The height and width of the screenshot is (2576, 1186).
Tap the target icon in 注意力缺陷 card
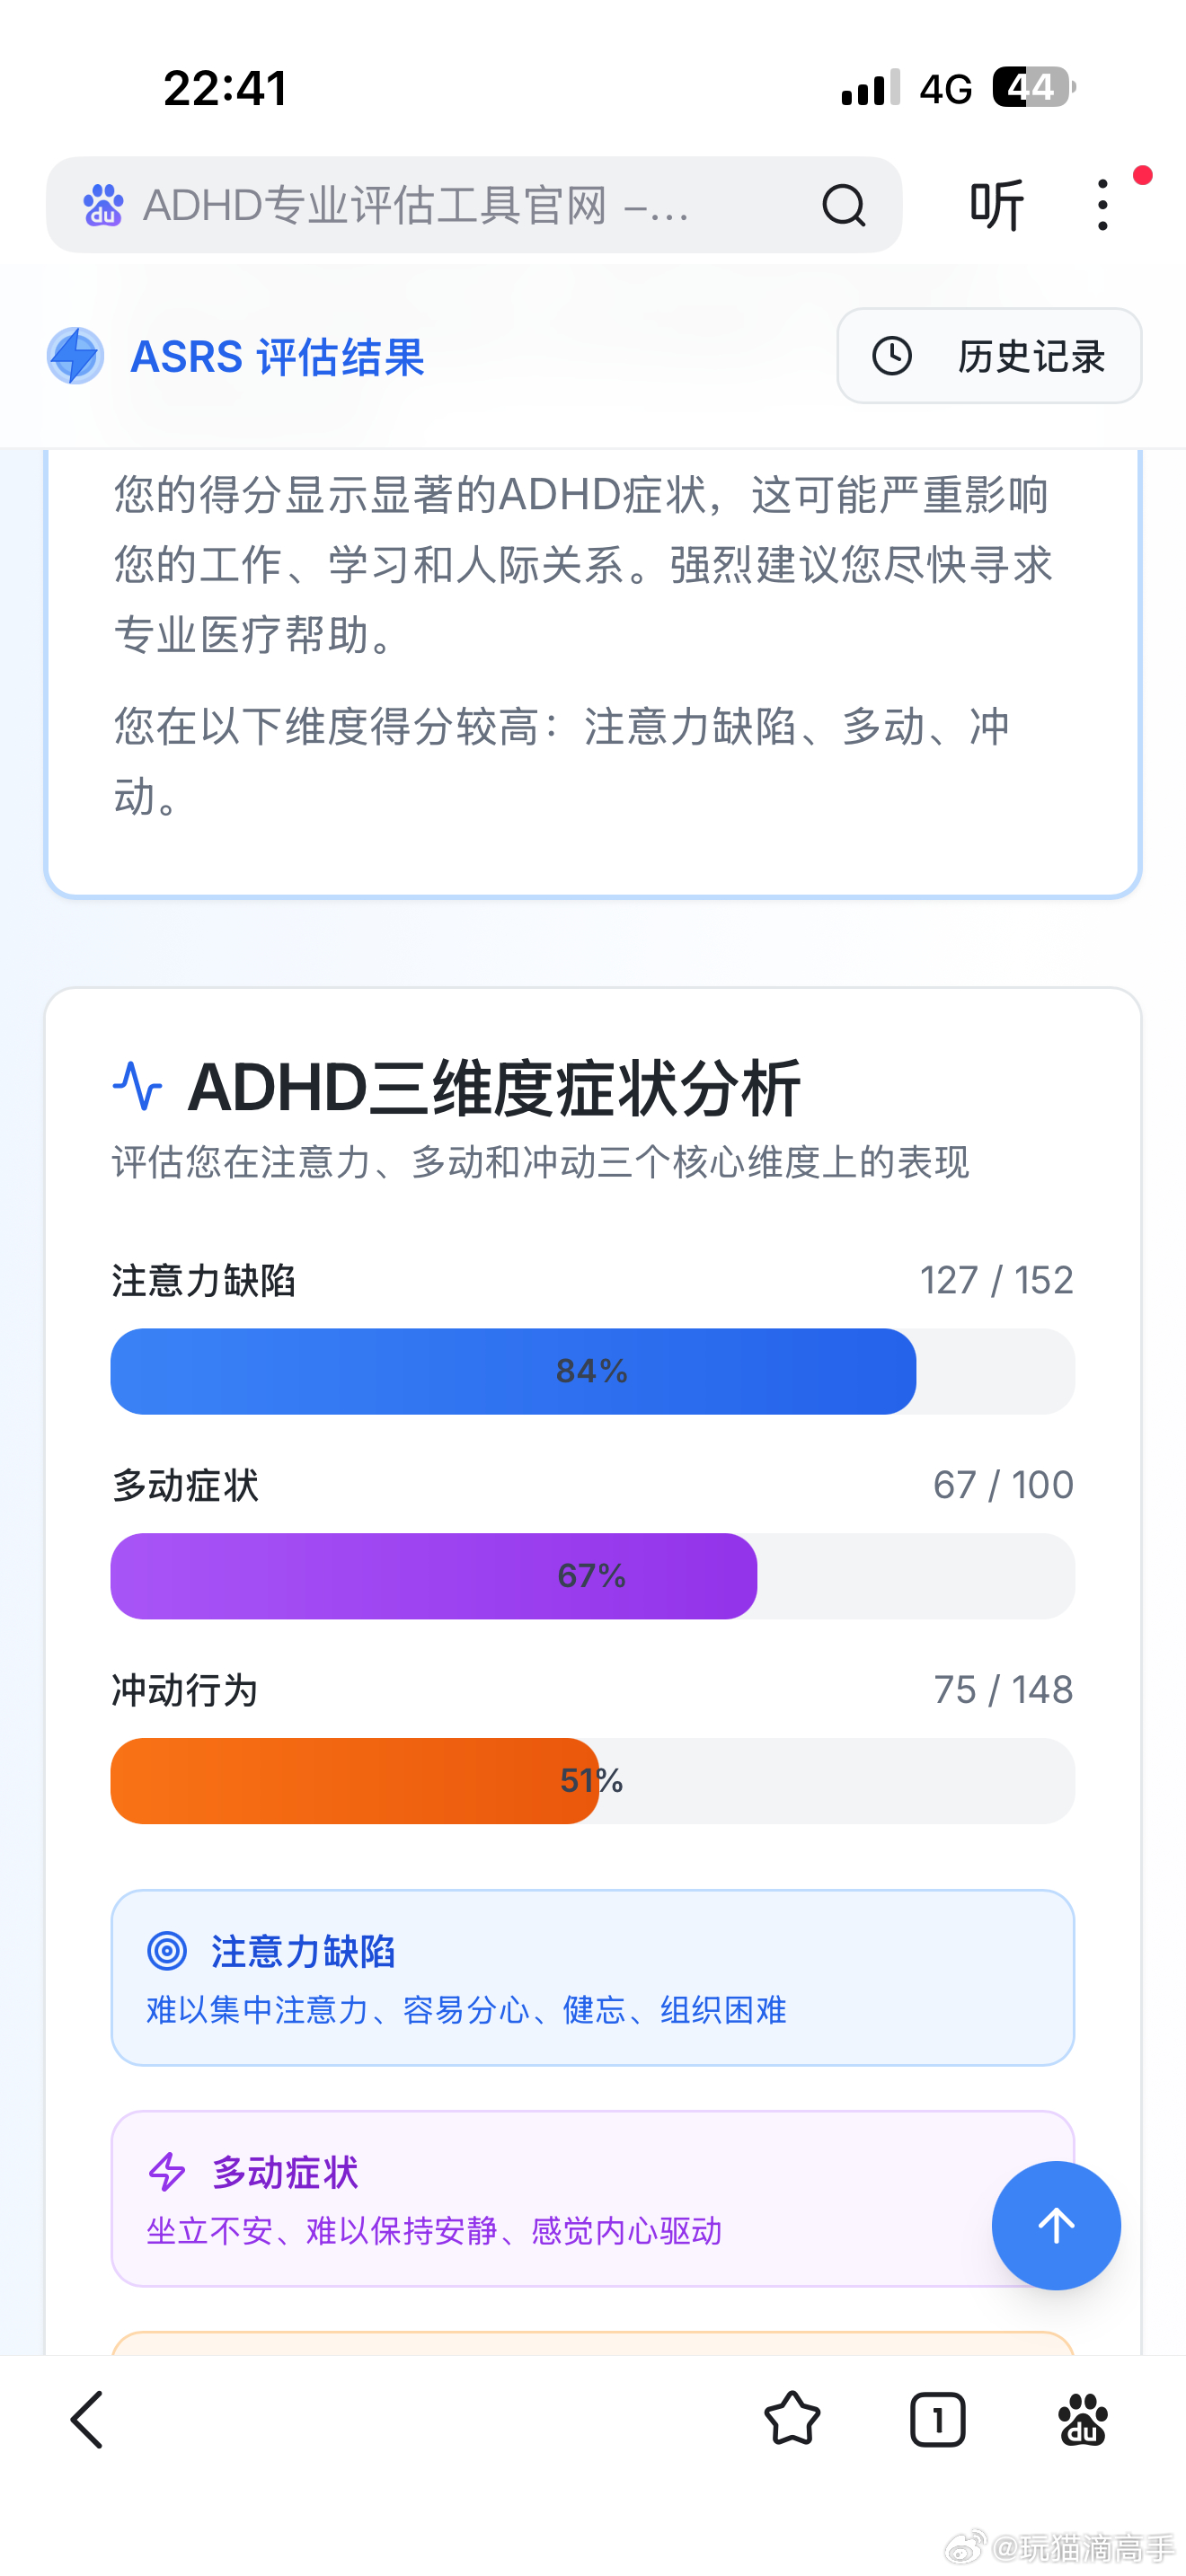(167, 1951)
